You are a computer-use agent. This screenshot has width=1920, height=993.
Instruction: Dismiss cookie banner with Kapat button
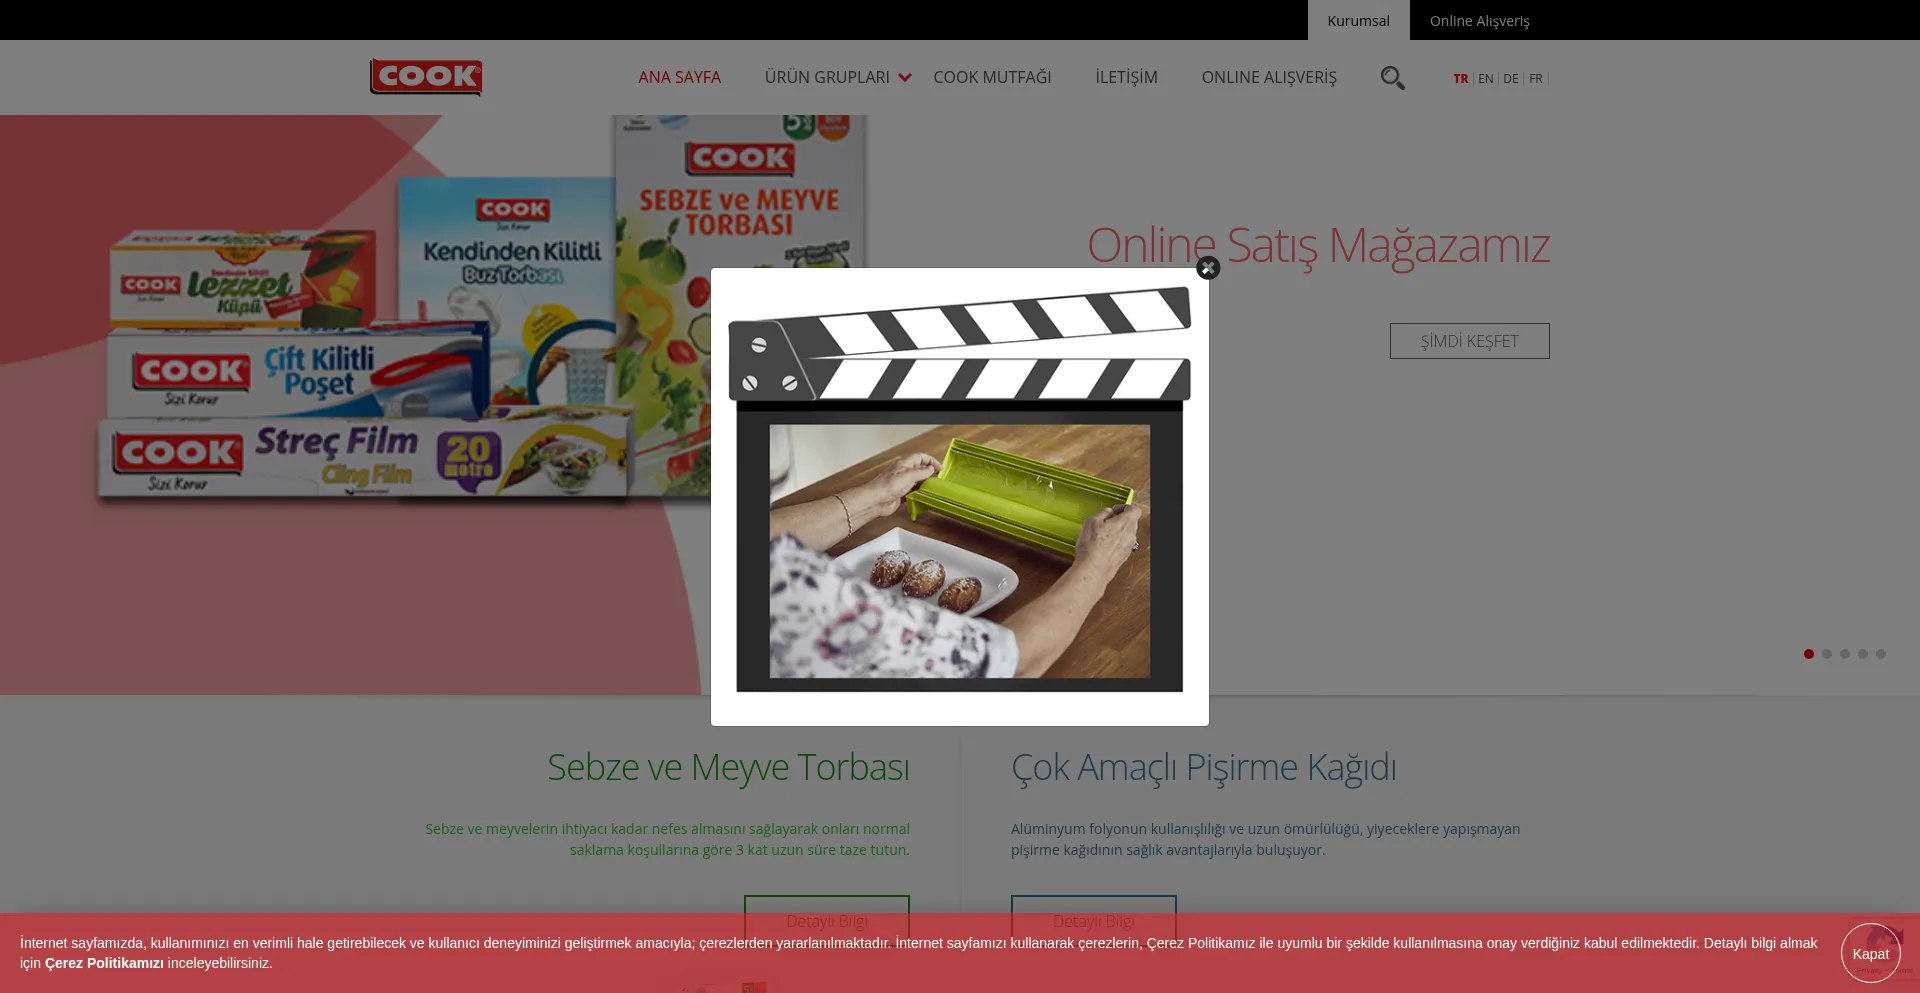tap(1870, 953)
